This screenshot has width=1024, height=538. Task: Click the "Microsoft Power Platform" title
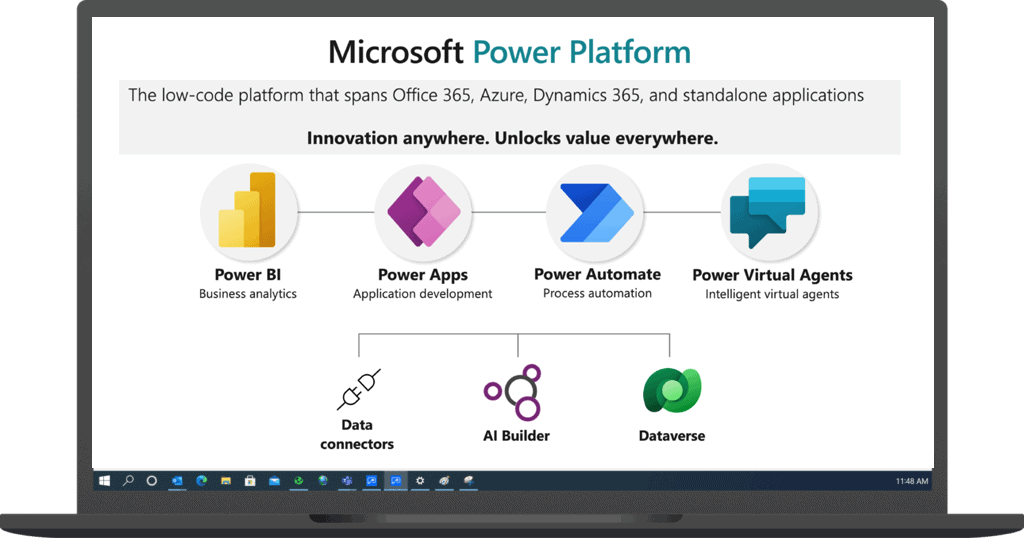coord(509,52)
